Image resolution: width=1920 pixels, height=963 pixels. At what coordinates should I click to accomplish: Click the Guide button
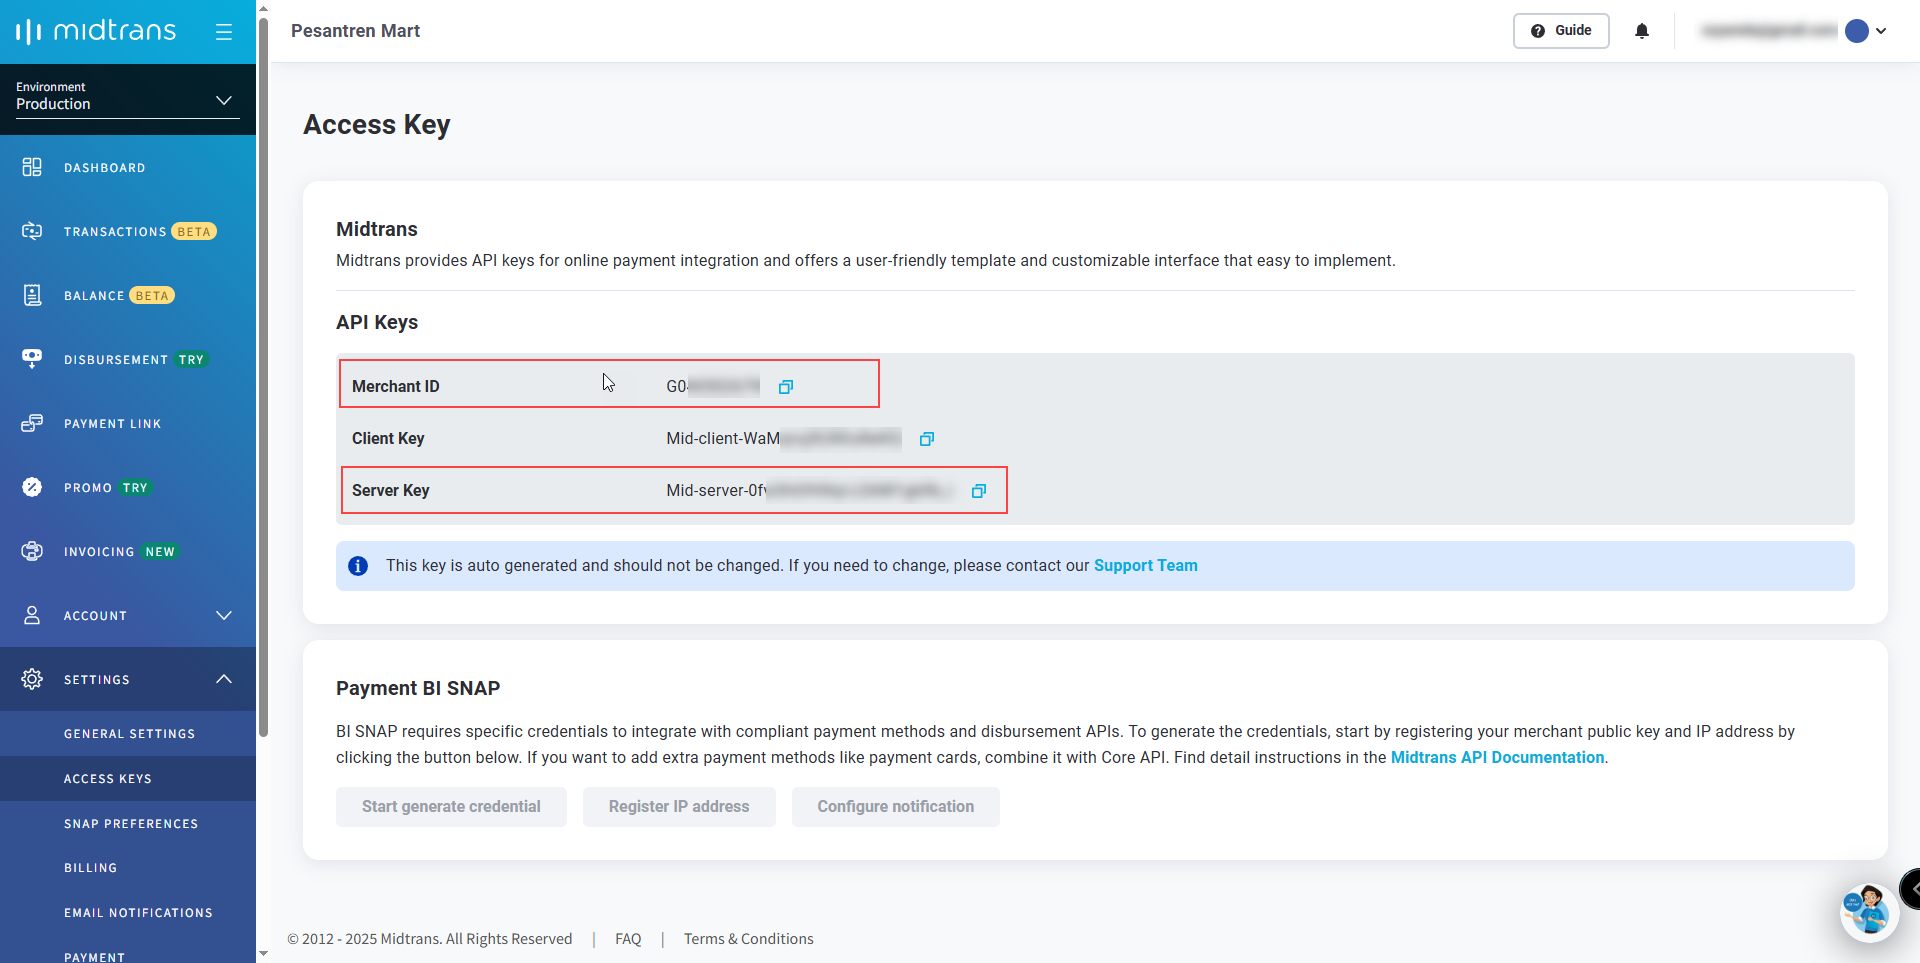[1560, 31]
